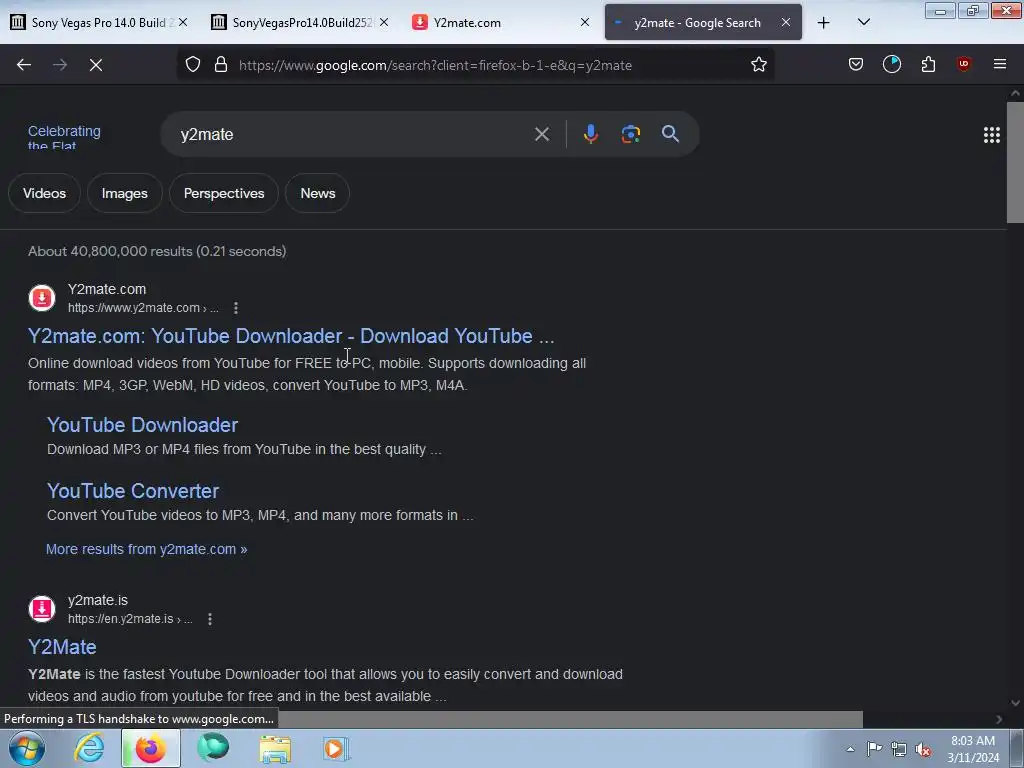Open More results from y2mate.com
This screenshot has width=1024, height=768.
[x=147, y=549]
